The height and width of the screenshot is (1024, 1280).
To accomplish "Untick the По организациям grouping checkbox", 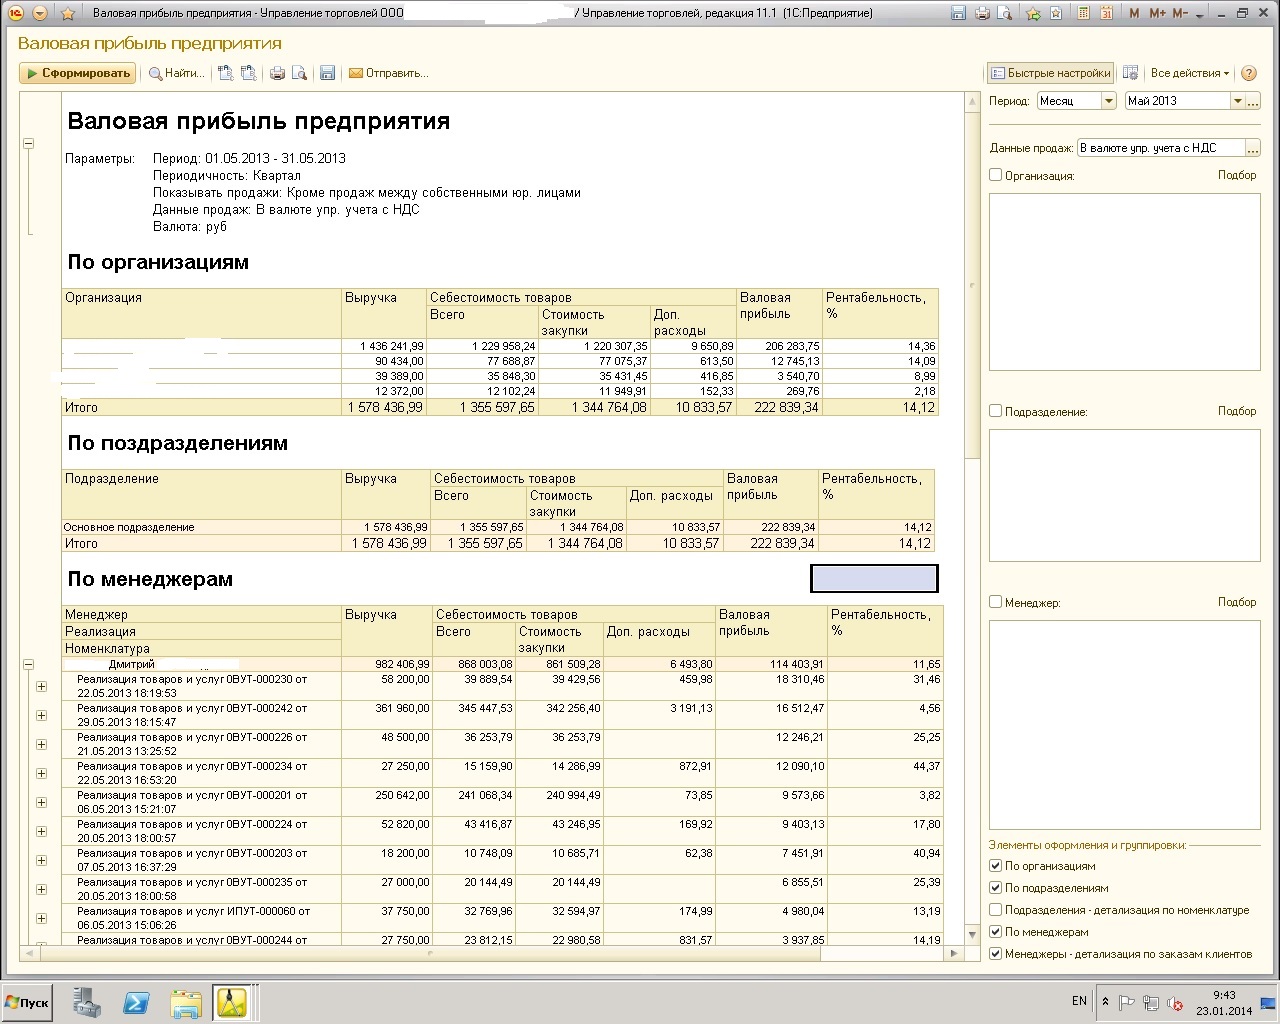I will [995, 866].
